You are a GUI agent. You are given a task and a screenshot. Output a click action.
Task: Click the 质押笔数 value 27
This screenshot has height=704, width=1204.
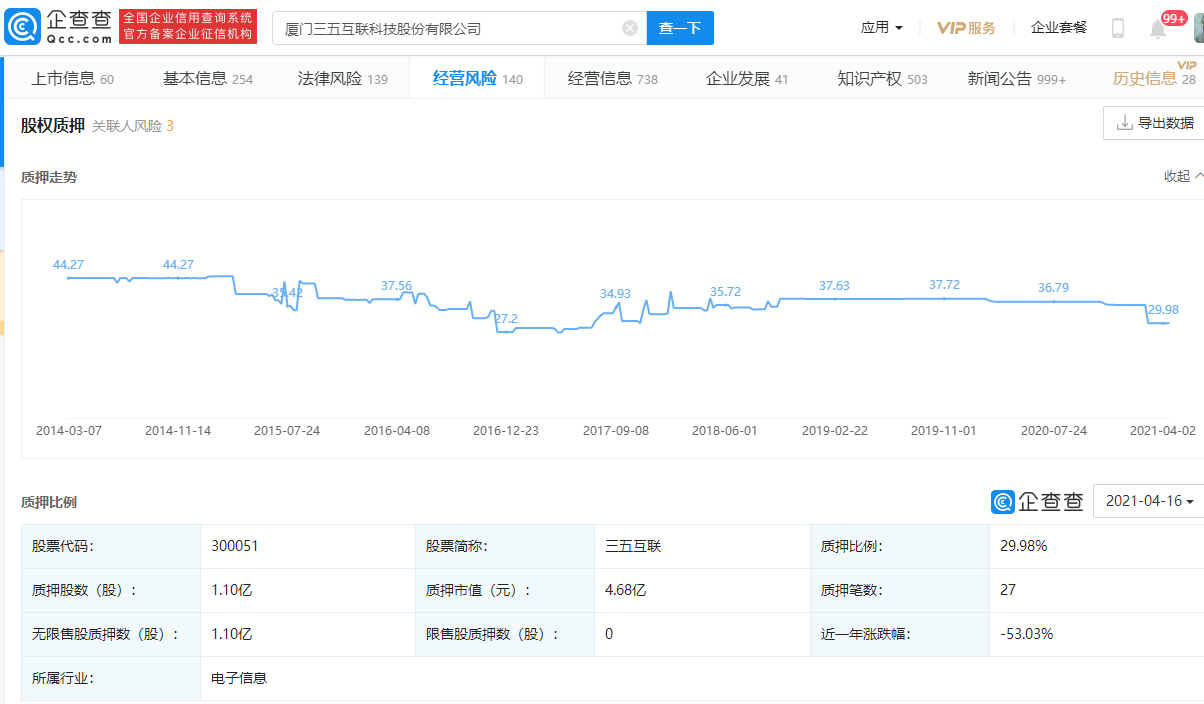[1008, 590]
